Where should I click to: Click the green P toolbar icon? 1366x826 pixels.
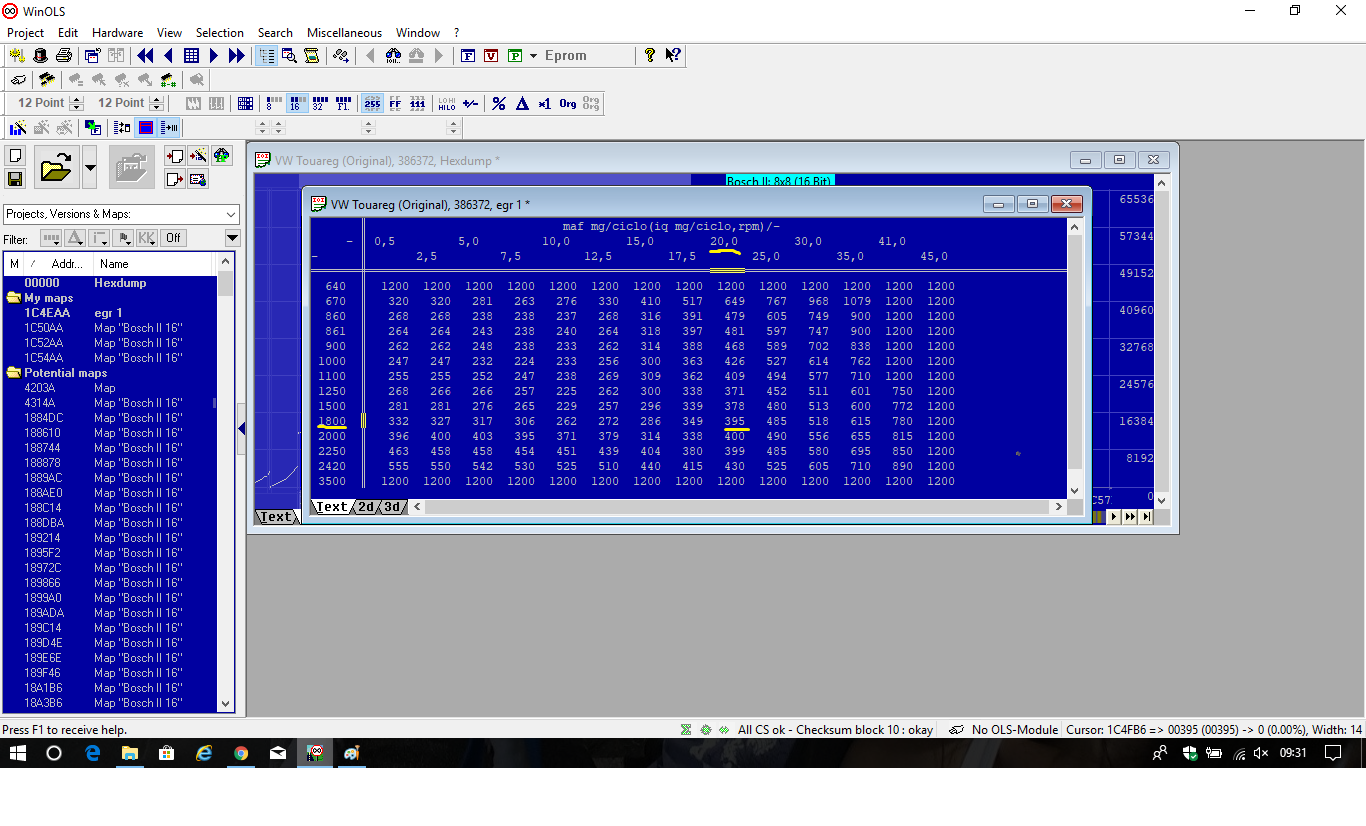coord(515,56)
